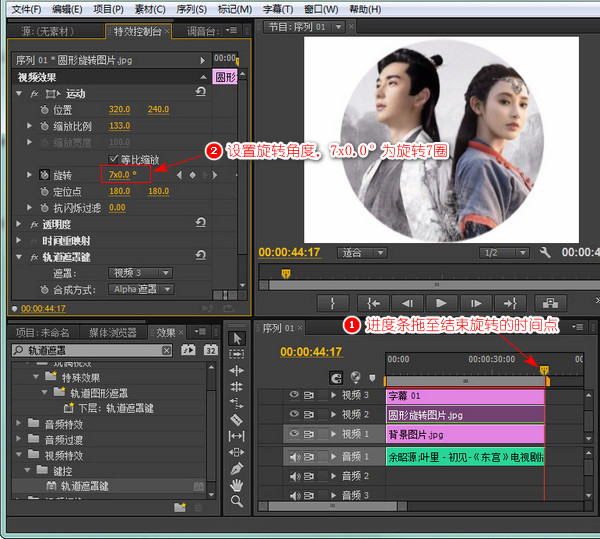
Task: Open the 遮罩 视频 3 dropdown
Action: coord(140,273)
